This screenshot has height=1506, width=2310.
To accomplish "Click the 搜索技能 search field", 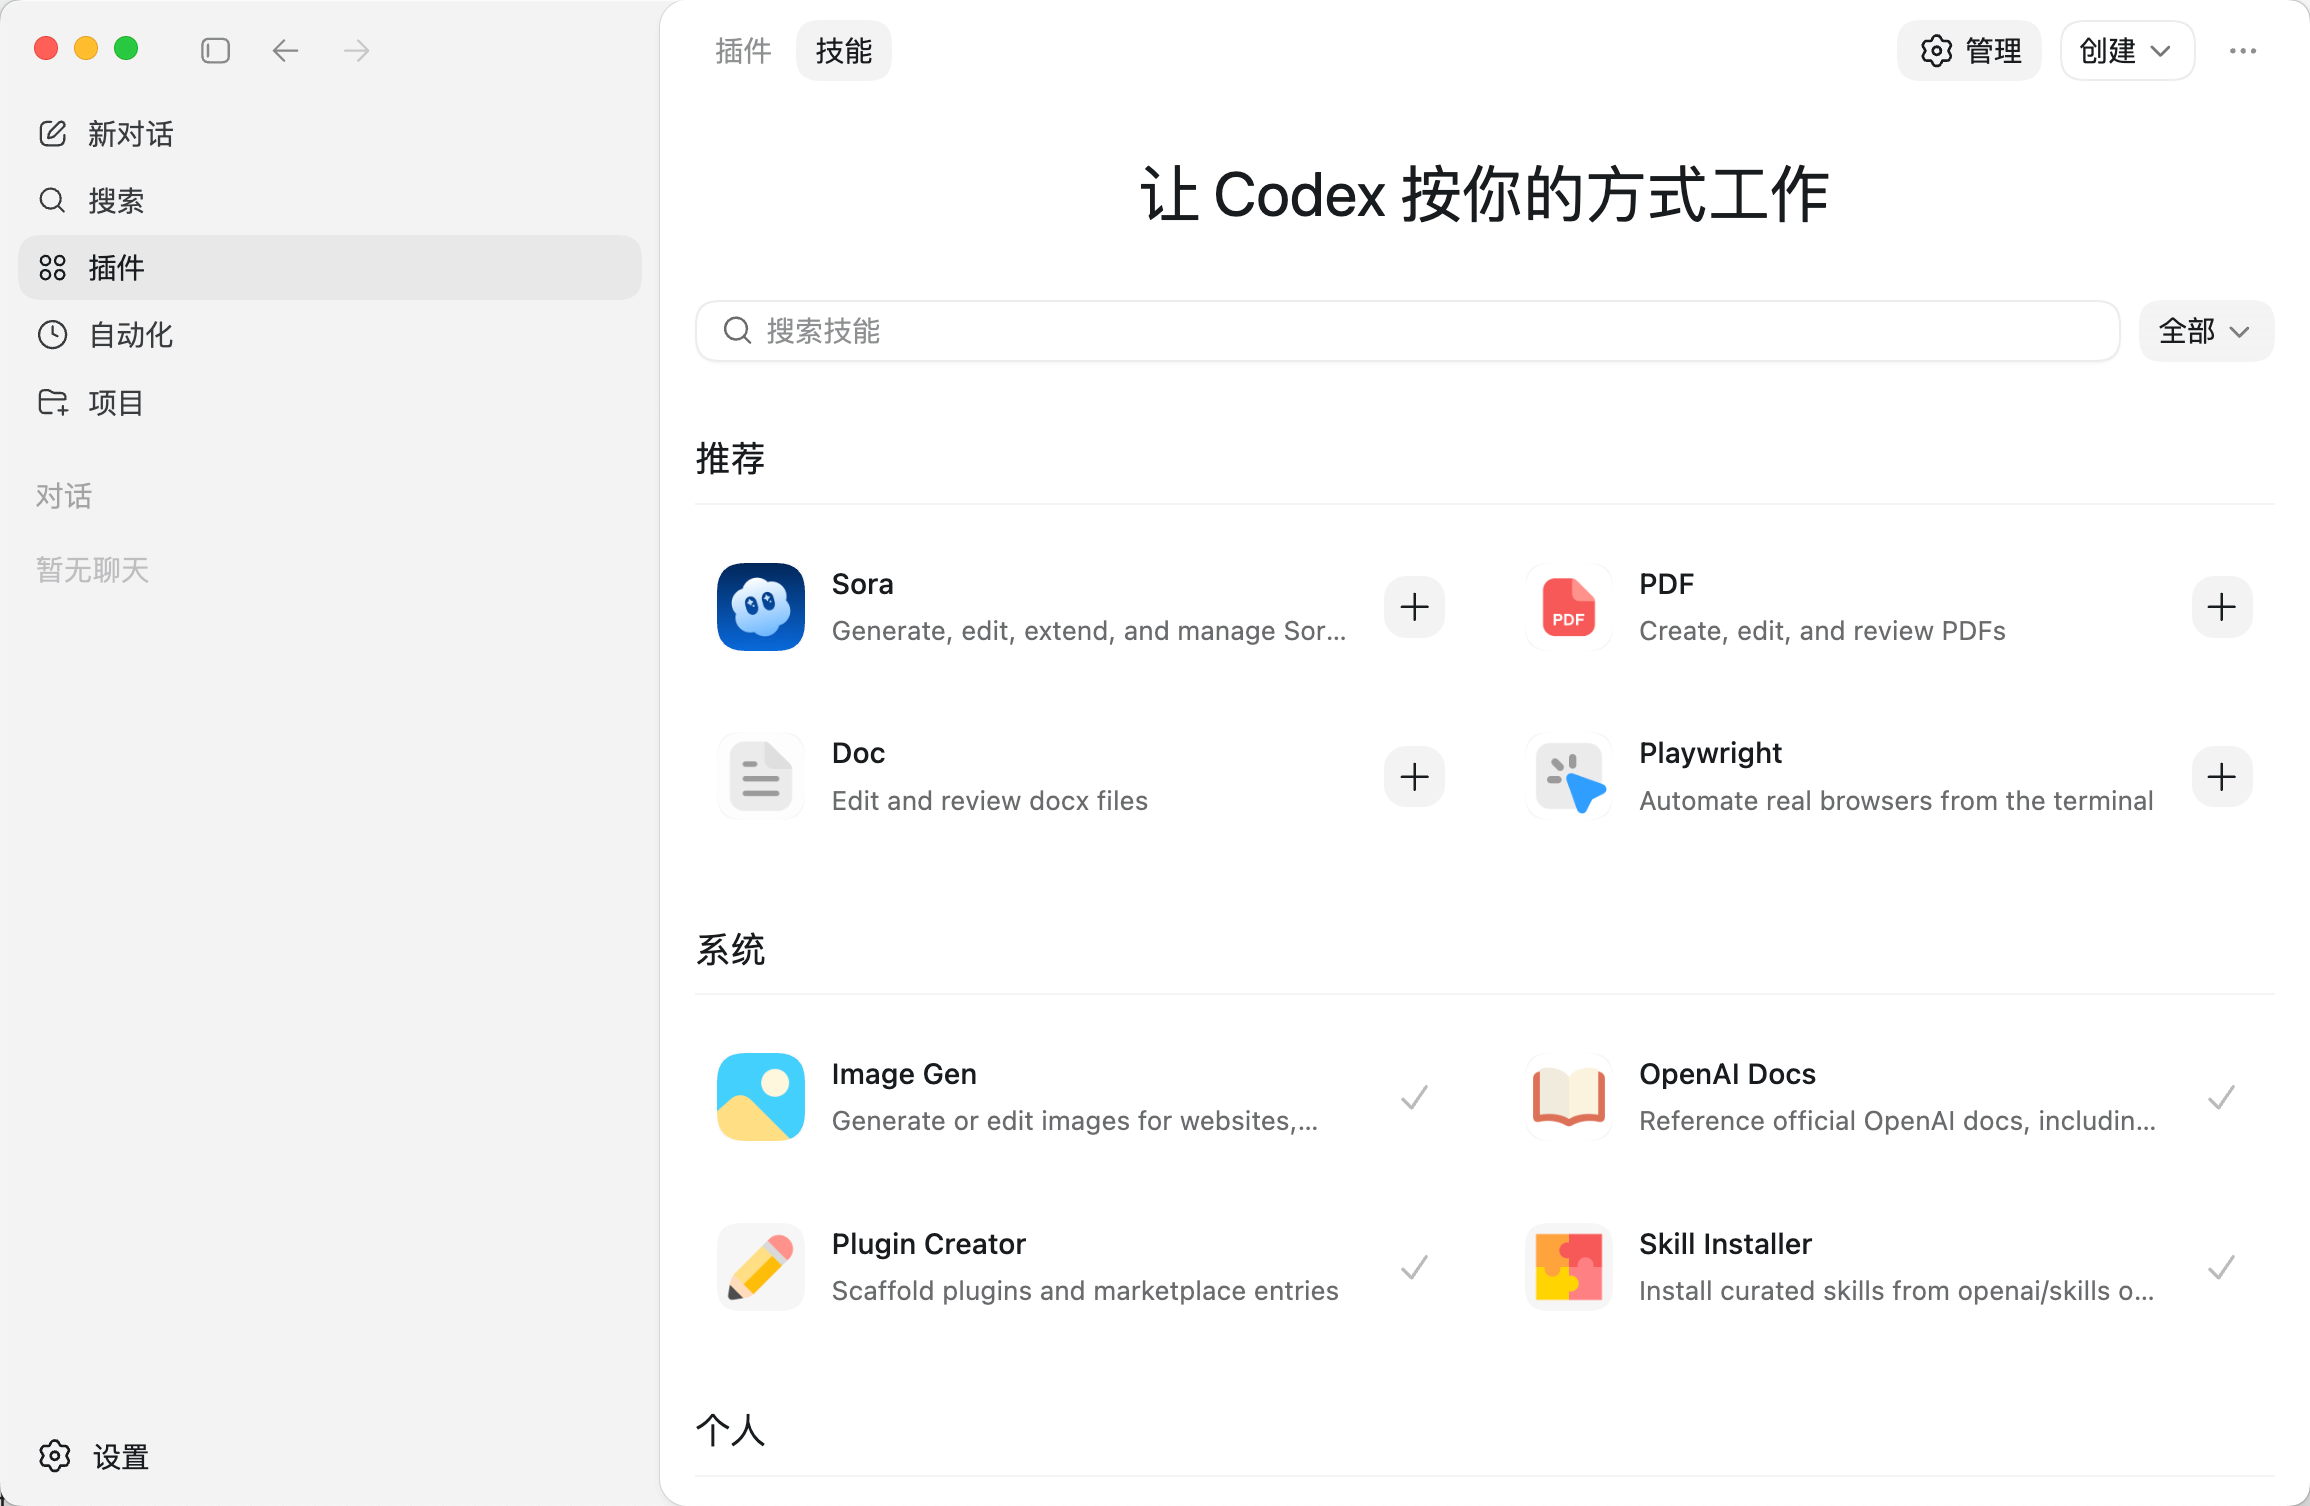I will (1407, 331).
